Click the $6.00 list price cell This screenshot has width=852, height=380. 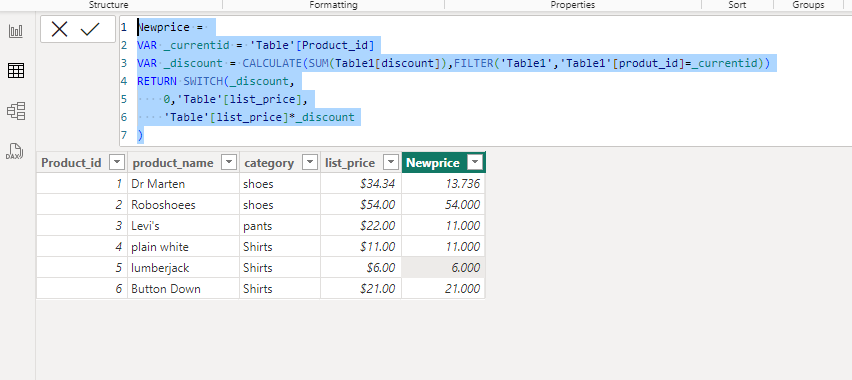click(x=361, y=267)
